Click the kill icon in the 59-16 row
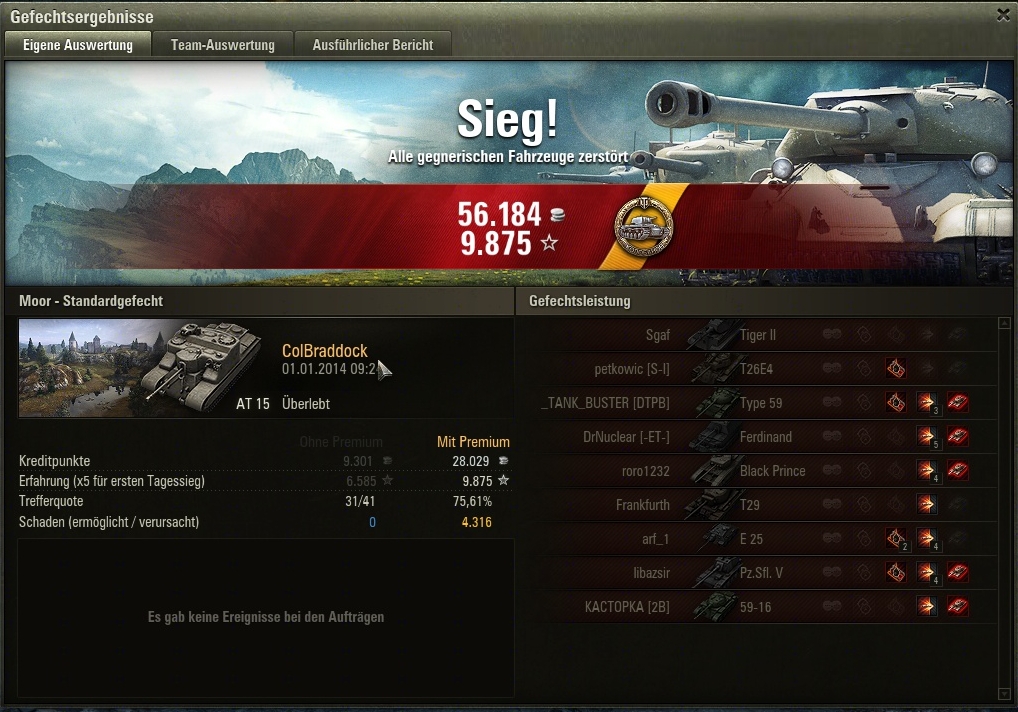Screen dimensions: 1018x712 [958, 606]
